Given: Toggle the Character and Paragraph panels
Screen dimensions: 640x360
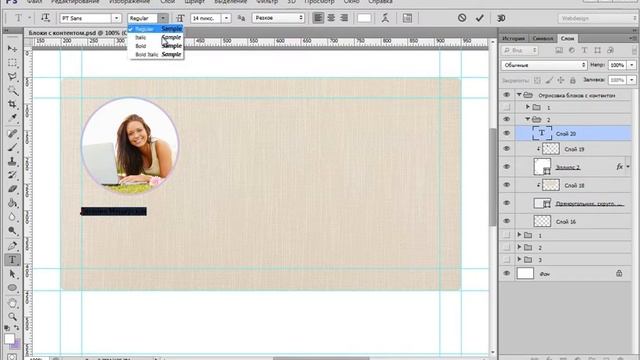Looking at the screenshot, I should pyautogui.click(x=407, y=18).
